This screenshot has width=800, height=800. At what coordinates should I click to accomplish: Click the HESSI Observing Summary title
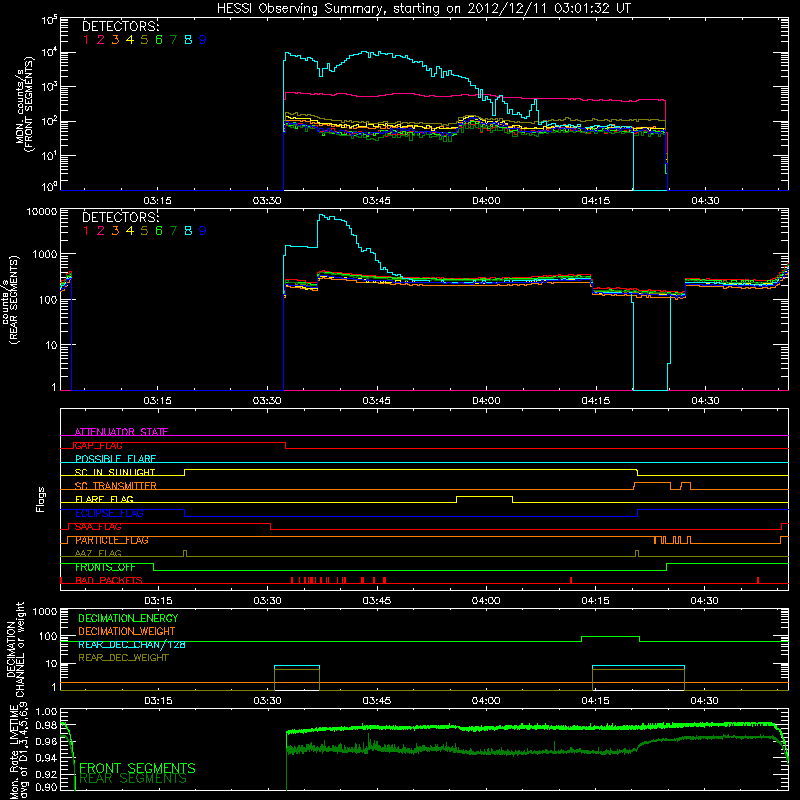tap(423, 8)
